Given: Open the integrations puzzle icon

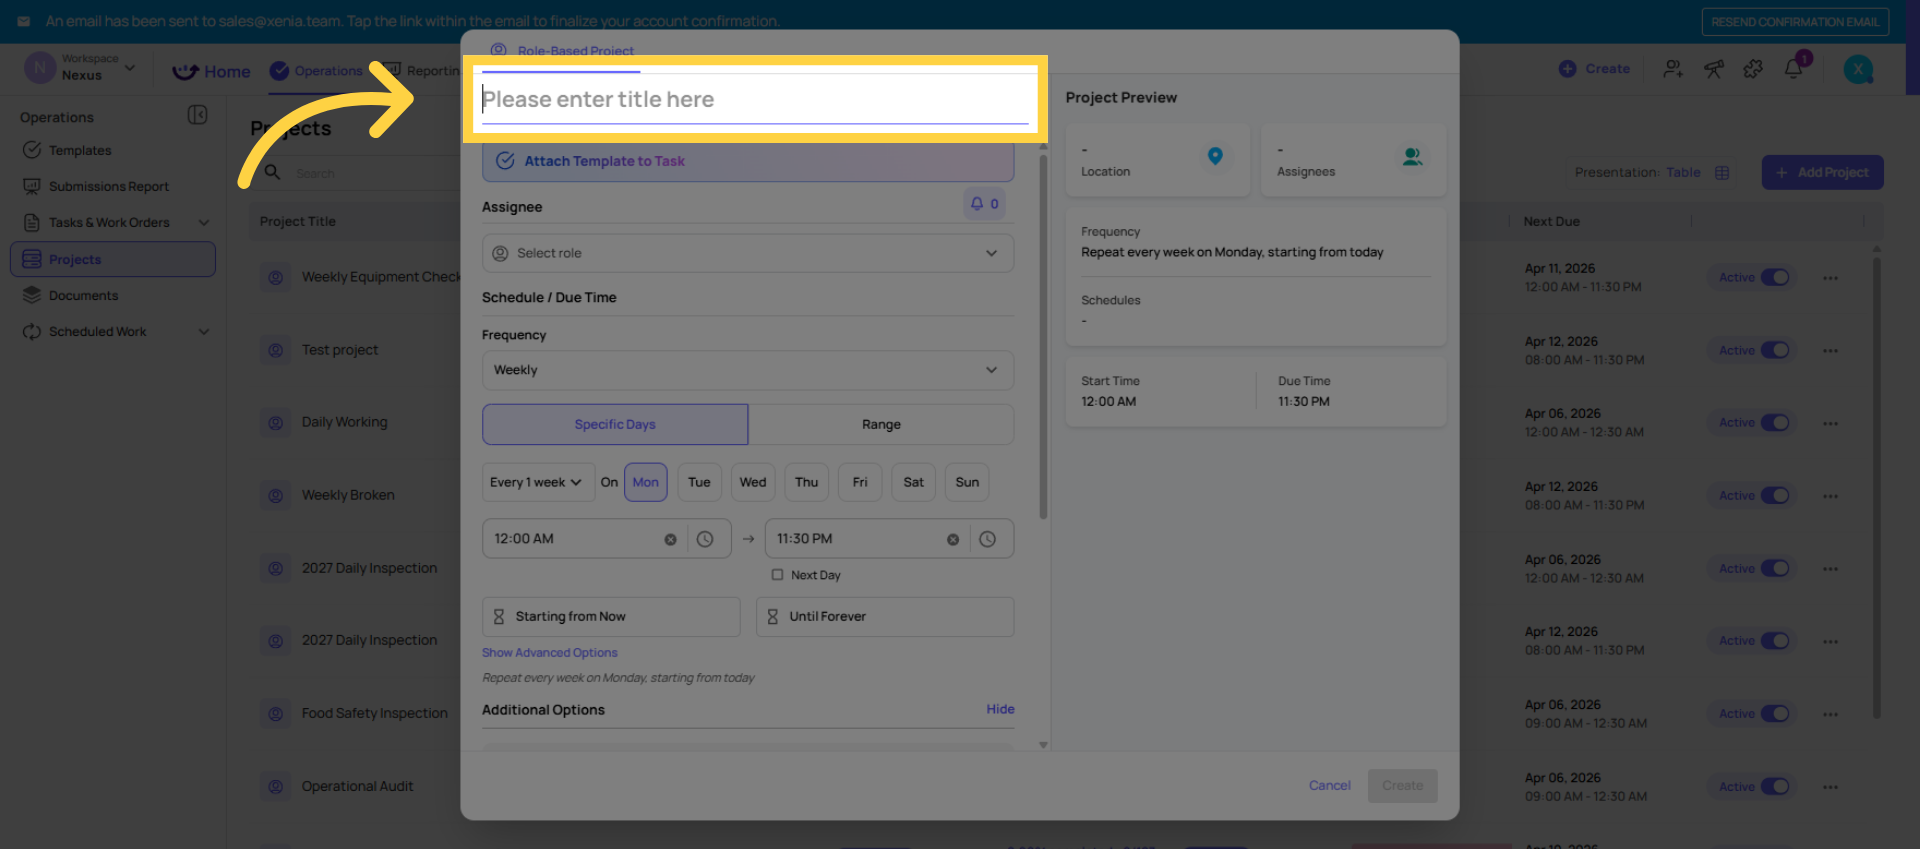Looking at the screenshot, I should (1753, 69).
